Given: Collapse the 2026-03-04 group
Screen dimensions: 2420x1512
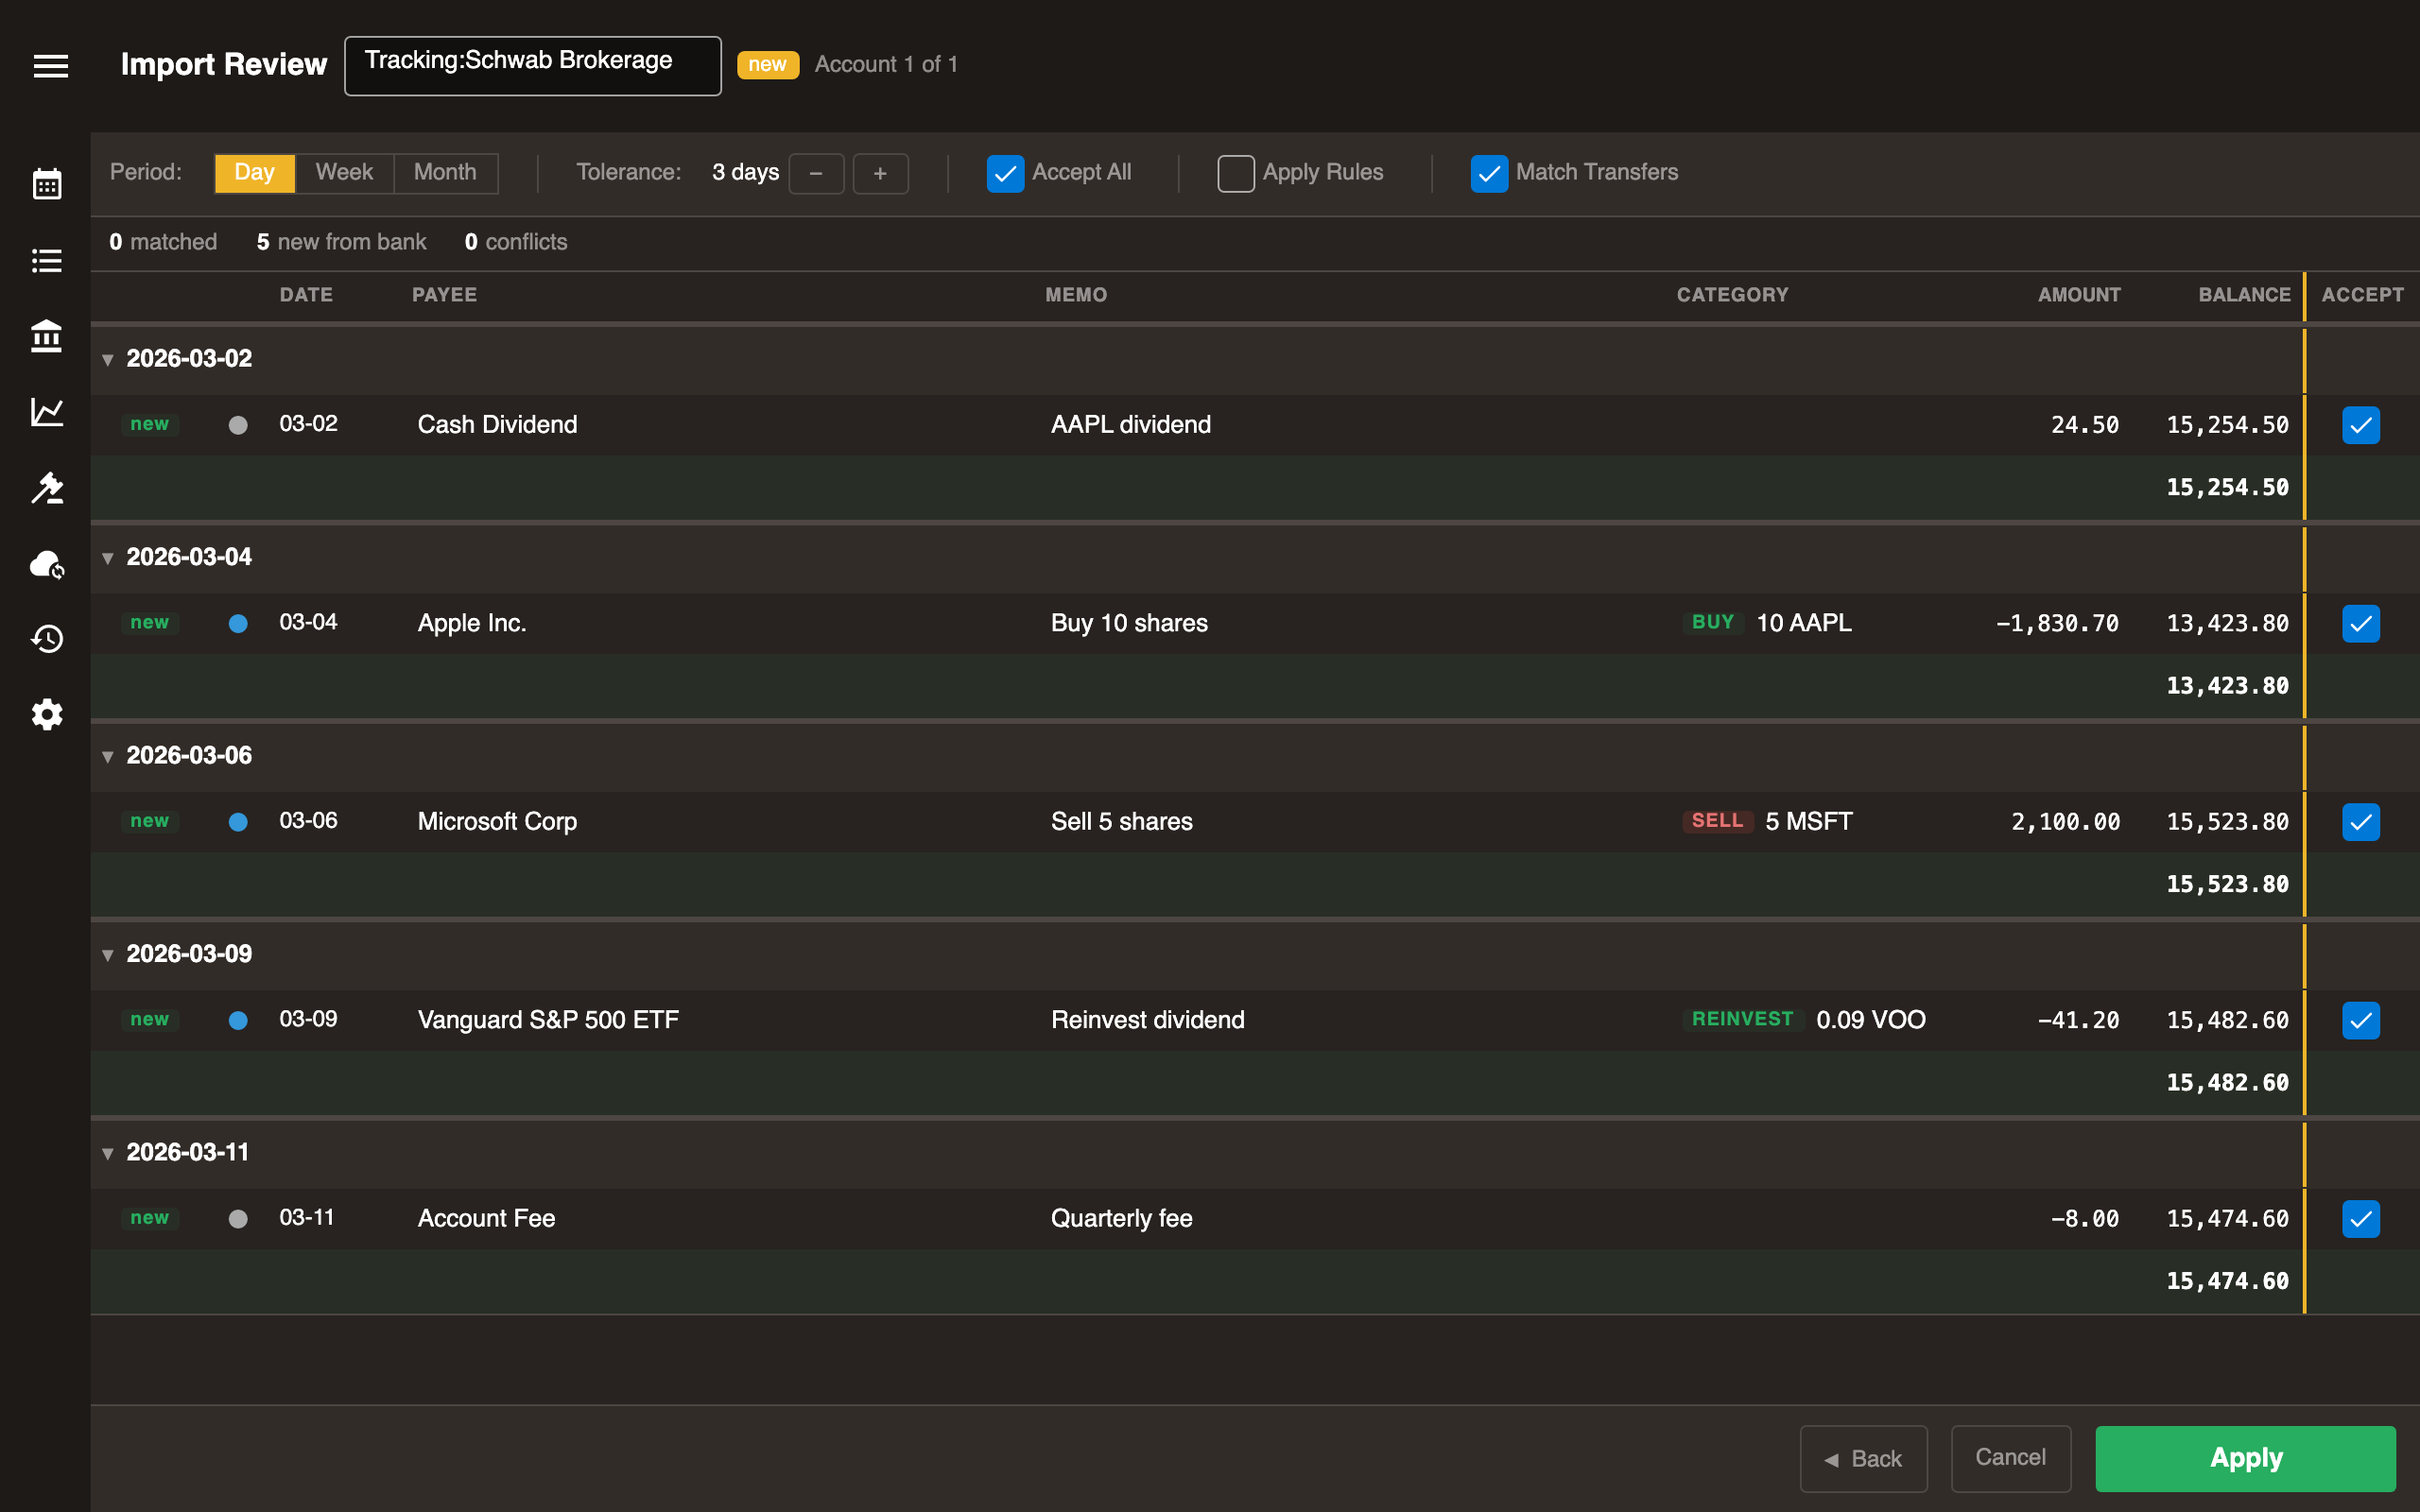Looking at the screenshot, I should (108, 558).
